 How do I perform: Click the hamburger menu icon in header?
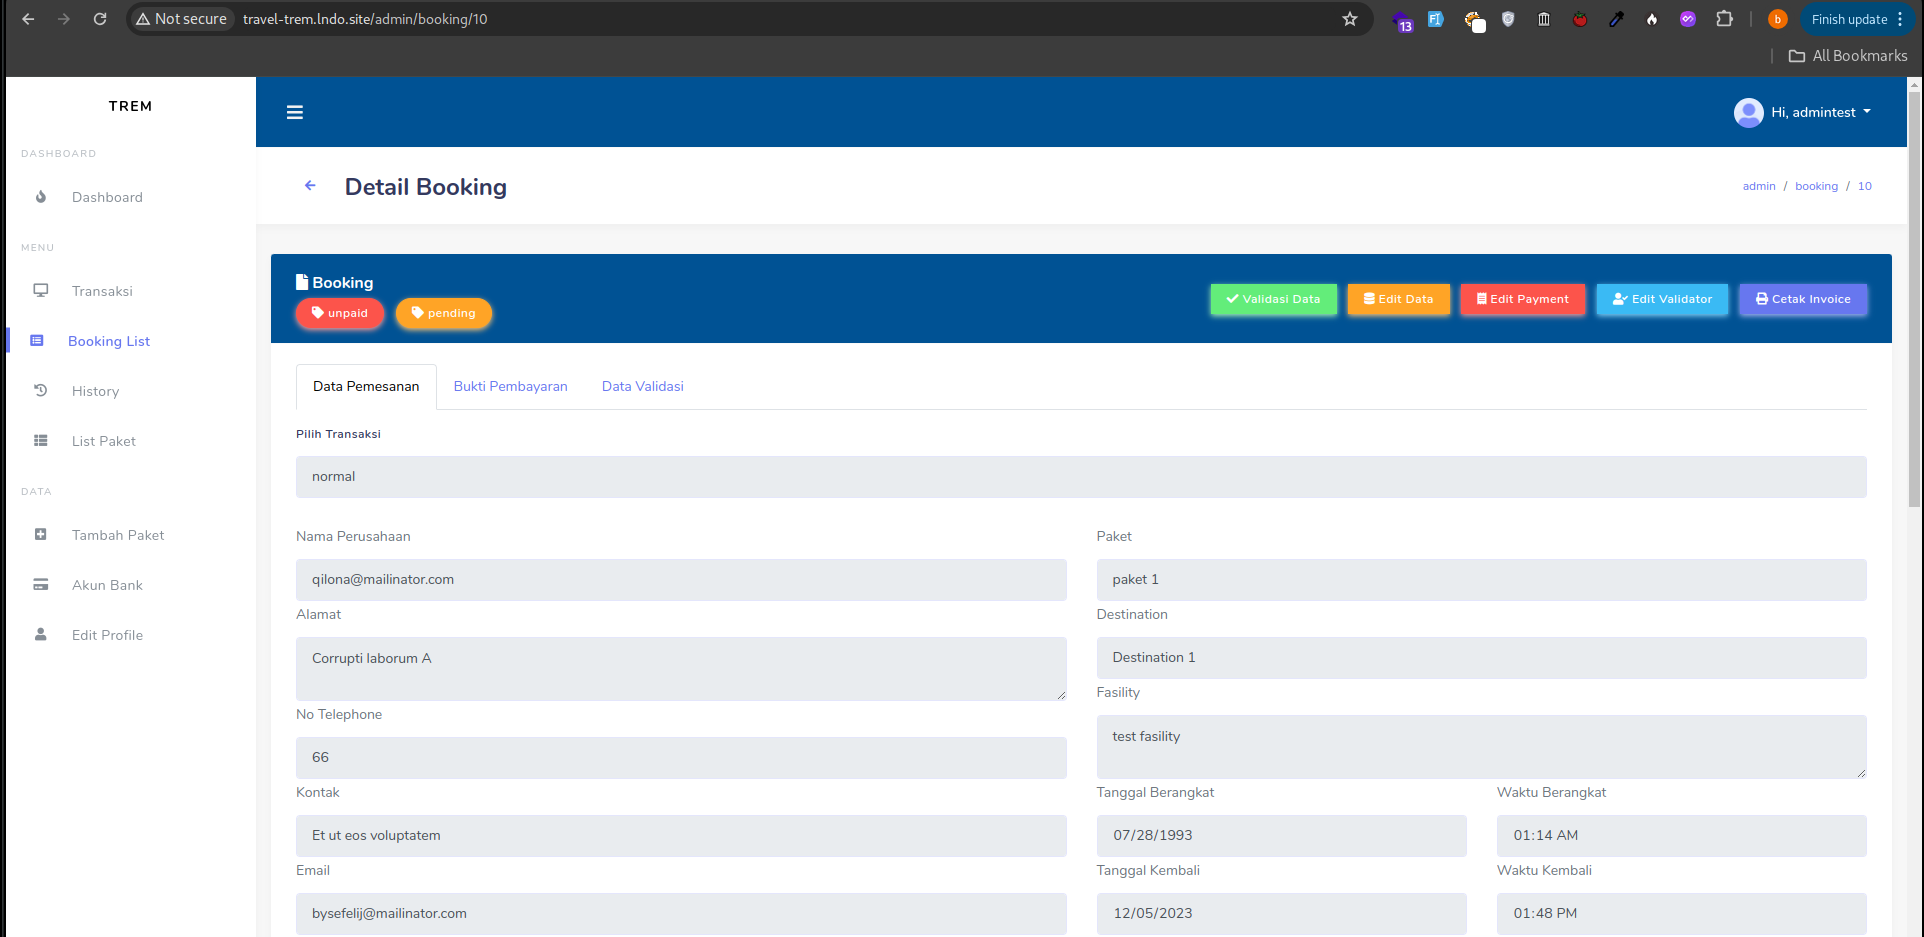tap(294, 112)
